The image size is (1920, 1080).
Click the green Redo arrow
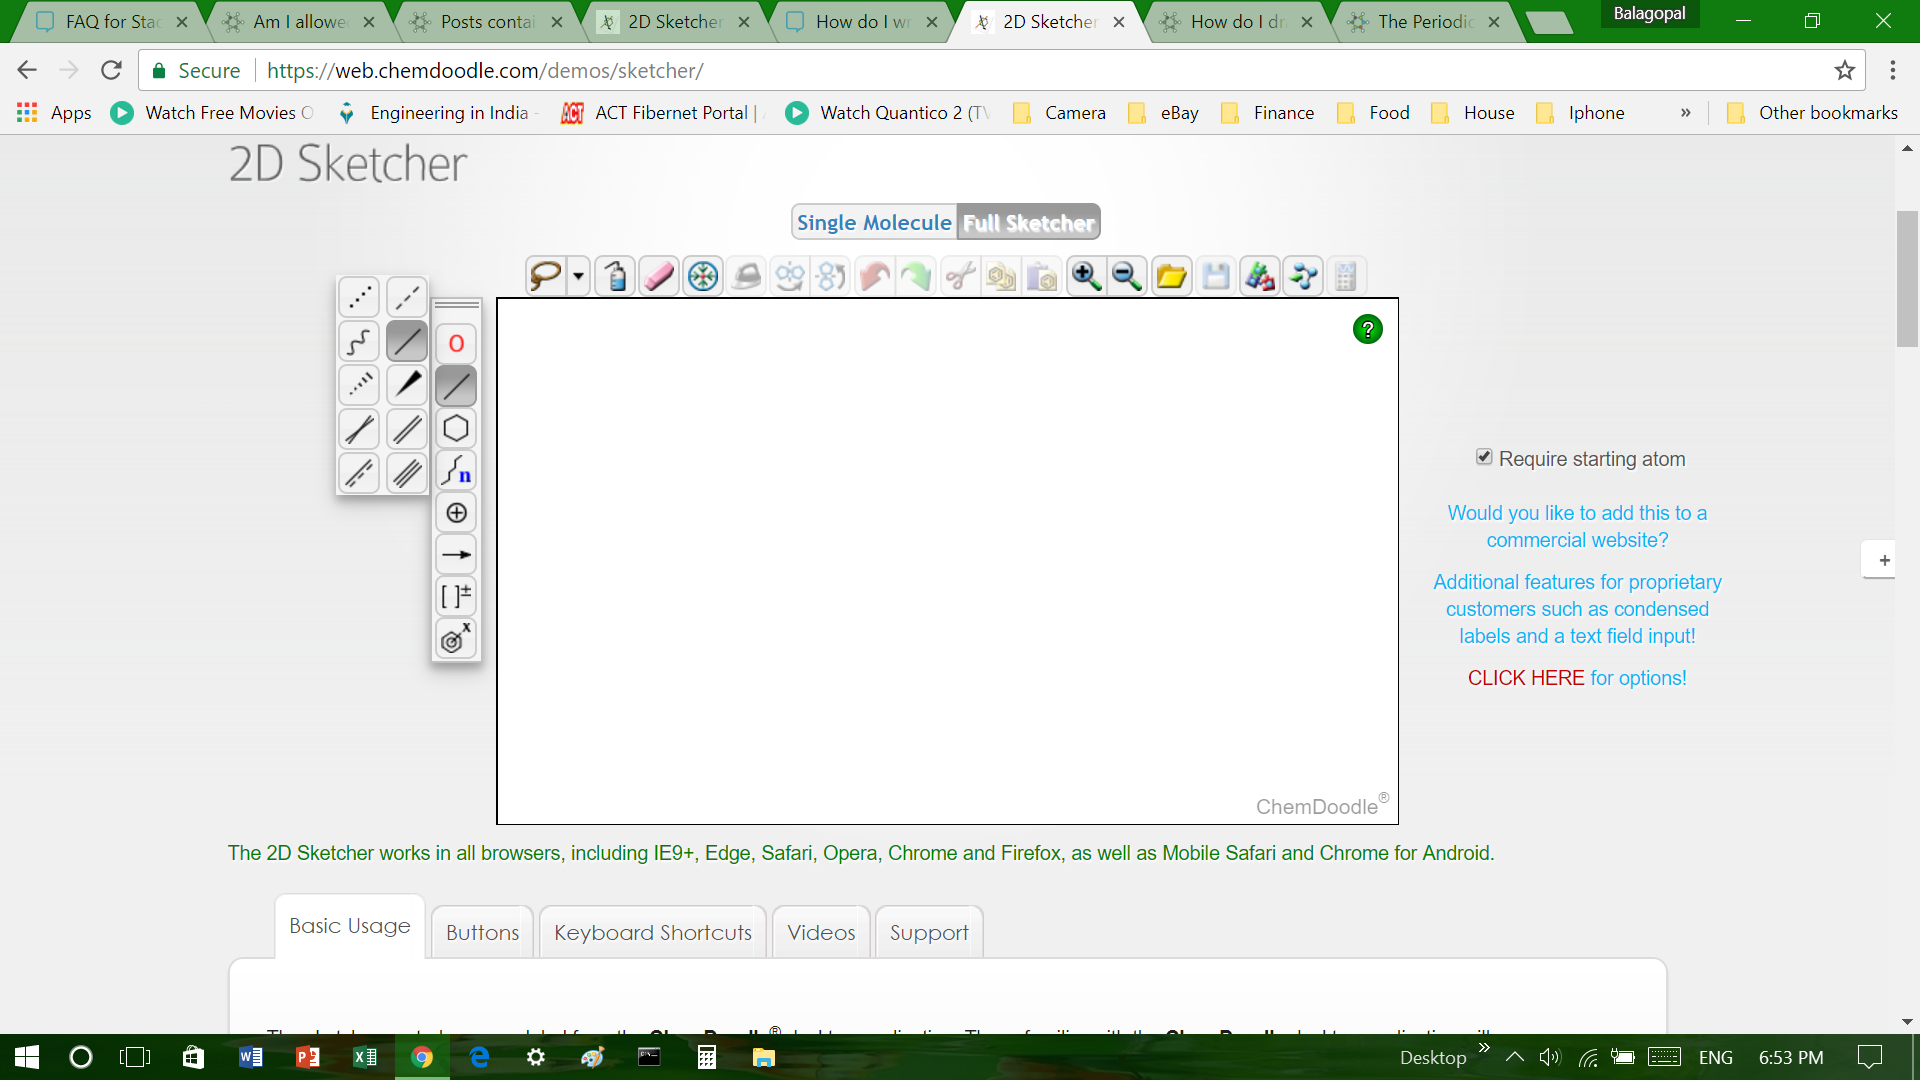click(917, 276)
